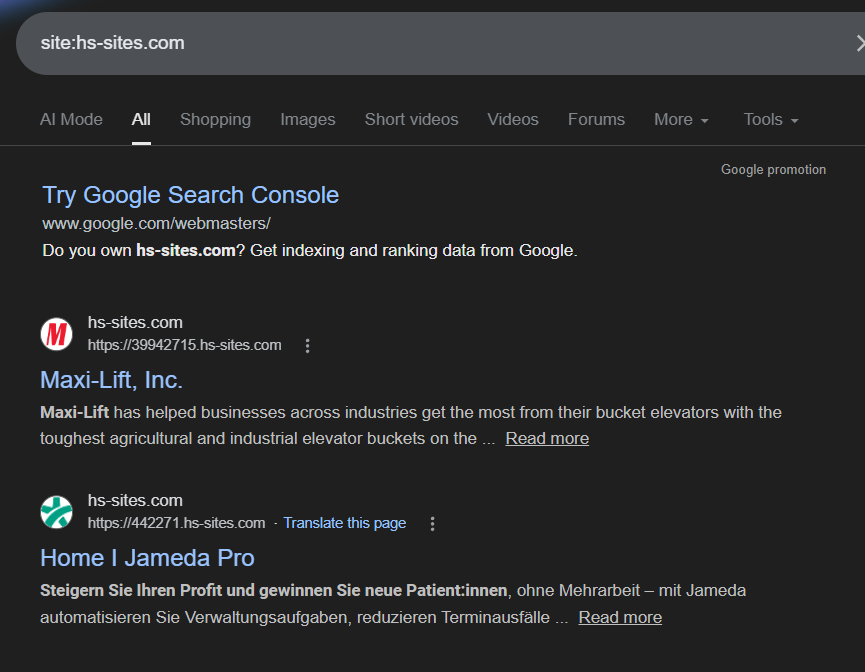Click Read more on Maxi-Lift snippet
Viewport: 865px width, 672px height.
pyautogui.click(x=547, y=439)
